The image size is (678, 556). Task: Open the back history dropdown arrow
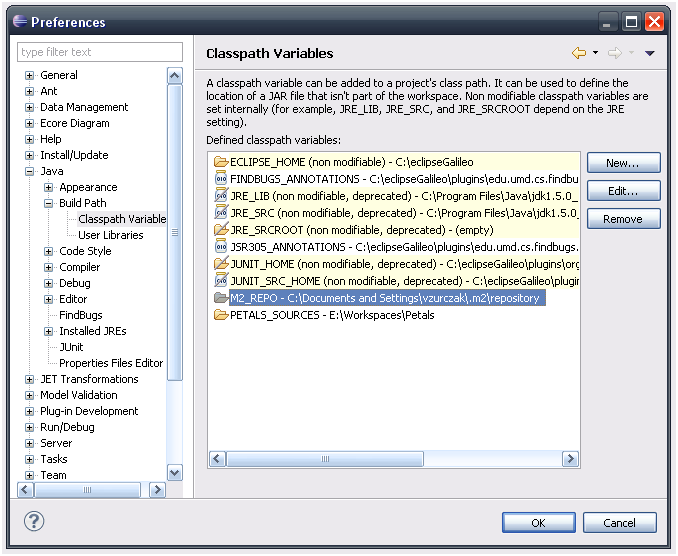pos(595,53)
